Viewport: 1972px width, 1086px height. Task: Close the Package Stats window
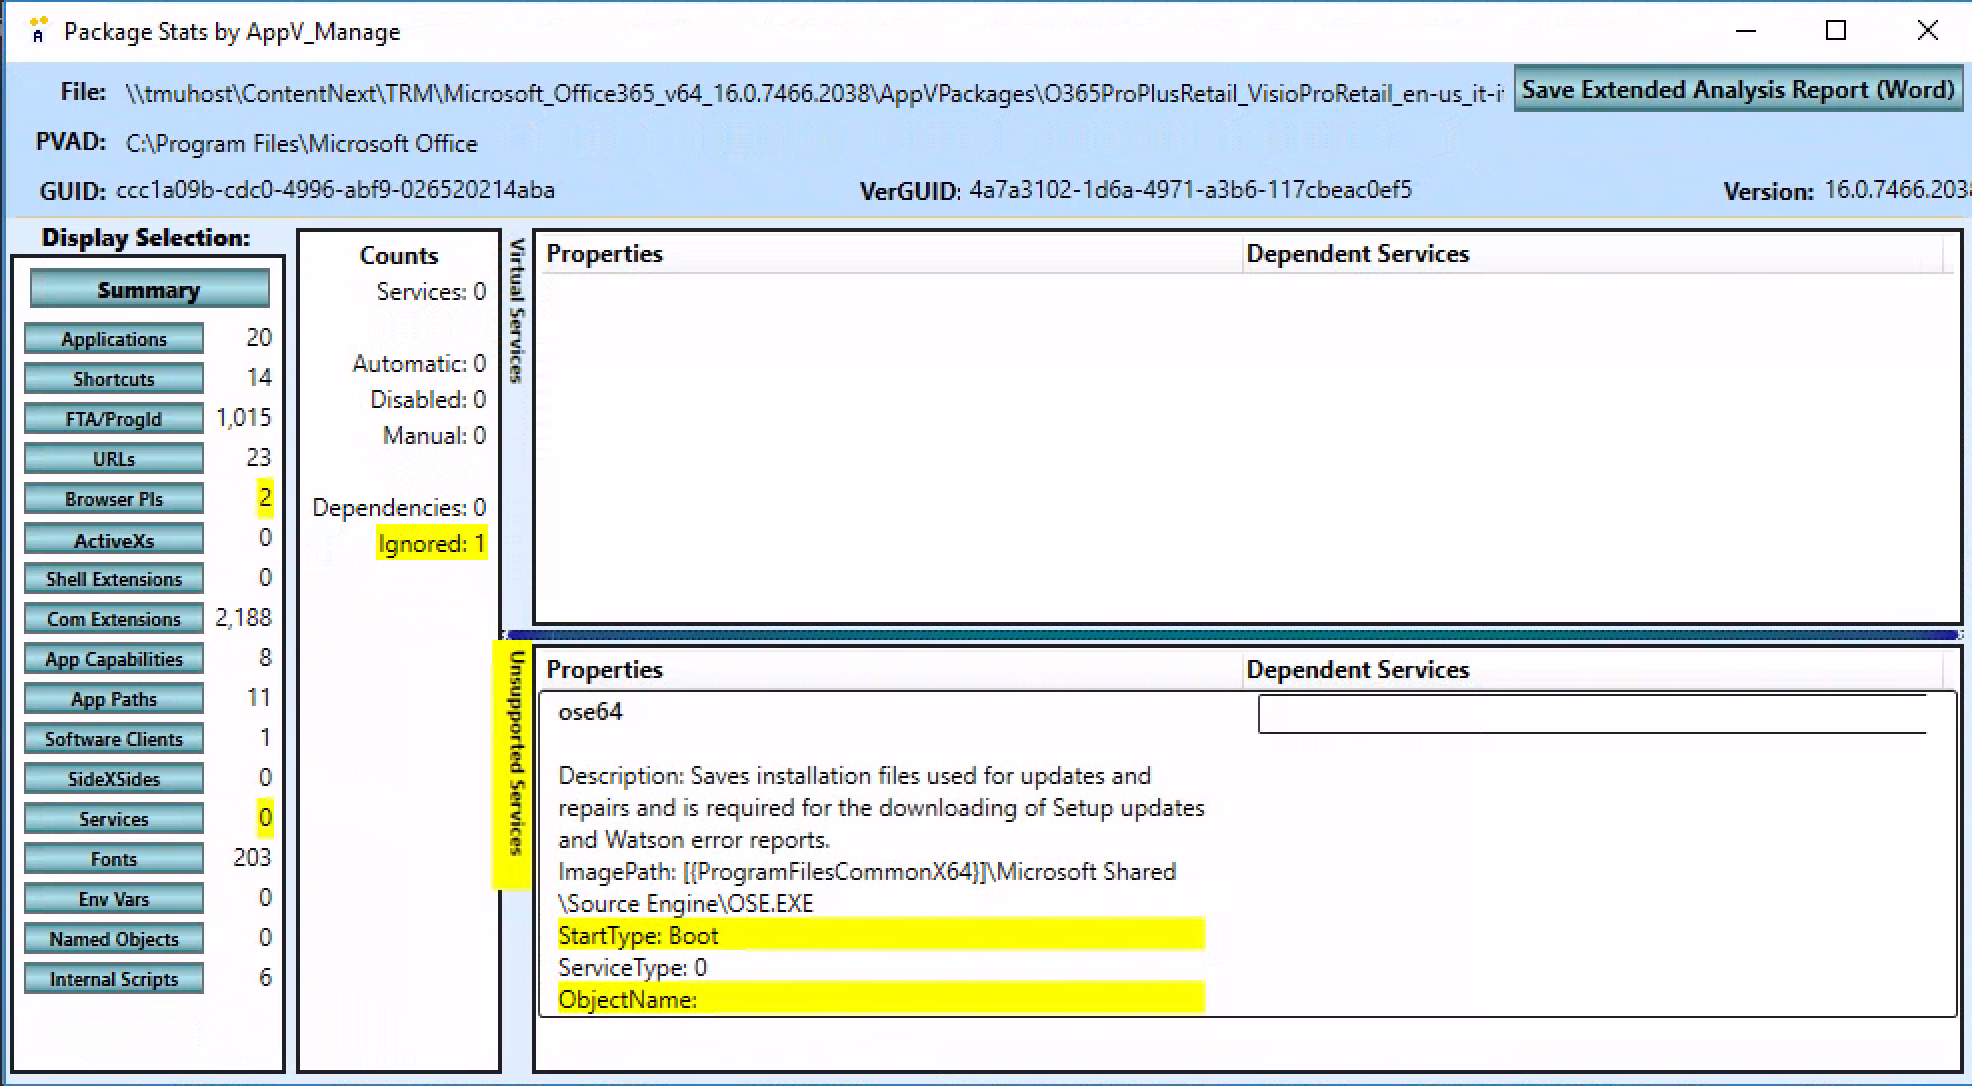[1927, 31]
